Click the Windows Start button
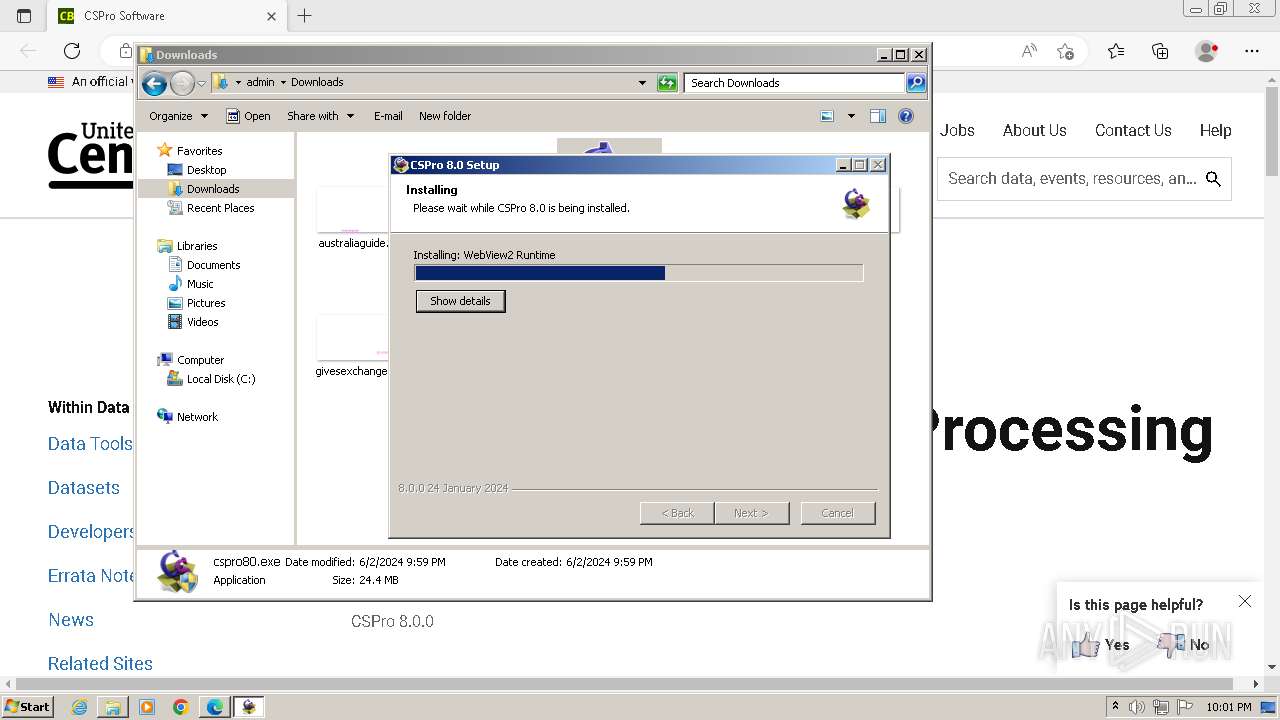This screenshot has width=1280, height=720. point(27,706)
